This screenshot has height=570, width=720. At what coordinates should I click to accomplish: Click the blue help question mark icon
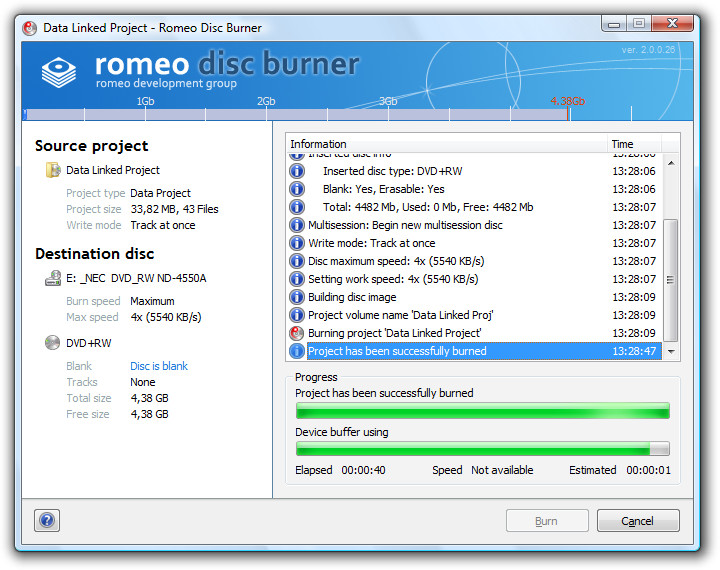click(x=47, y=520)
